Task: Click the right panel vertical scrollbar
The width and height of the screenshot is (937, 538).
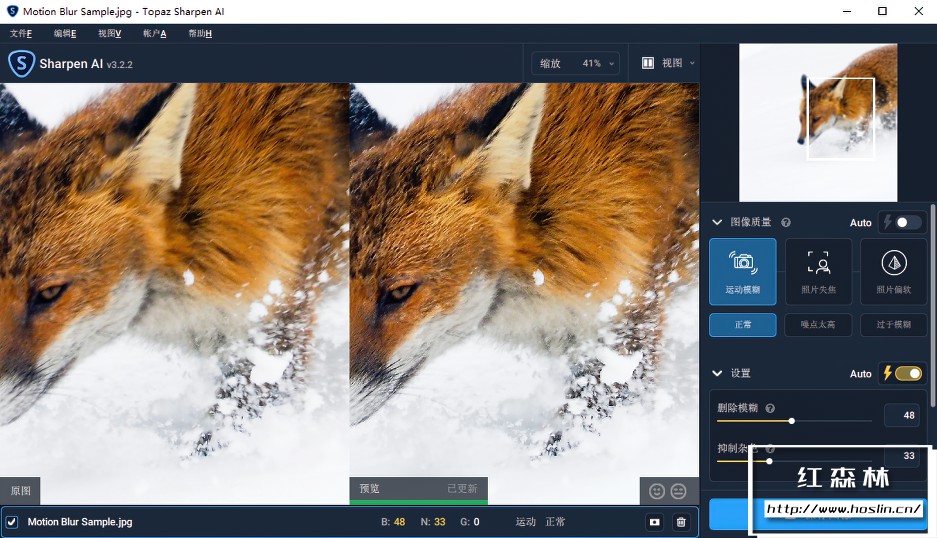Action: pos(933,305)
